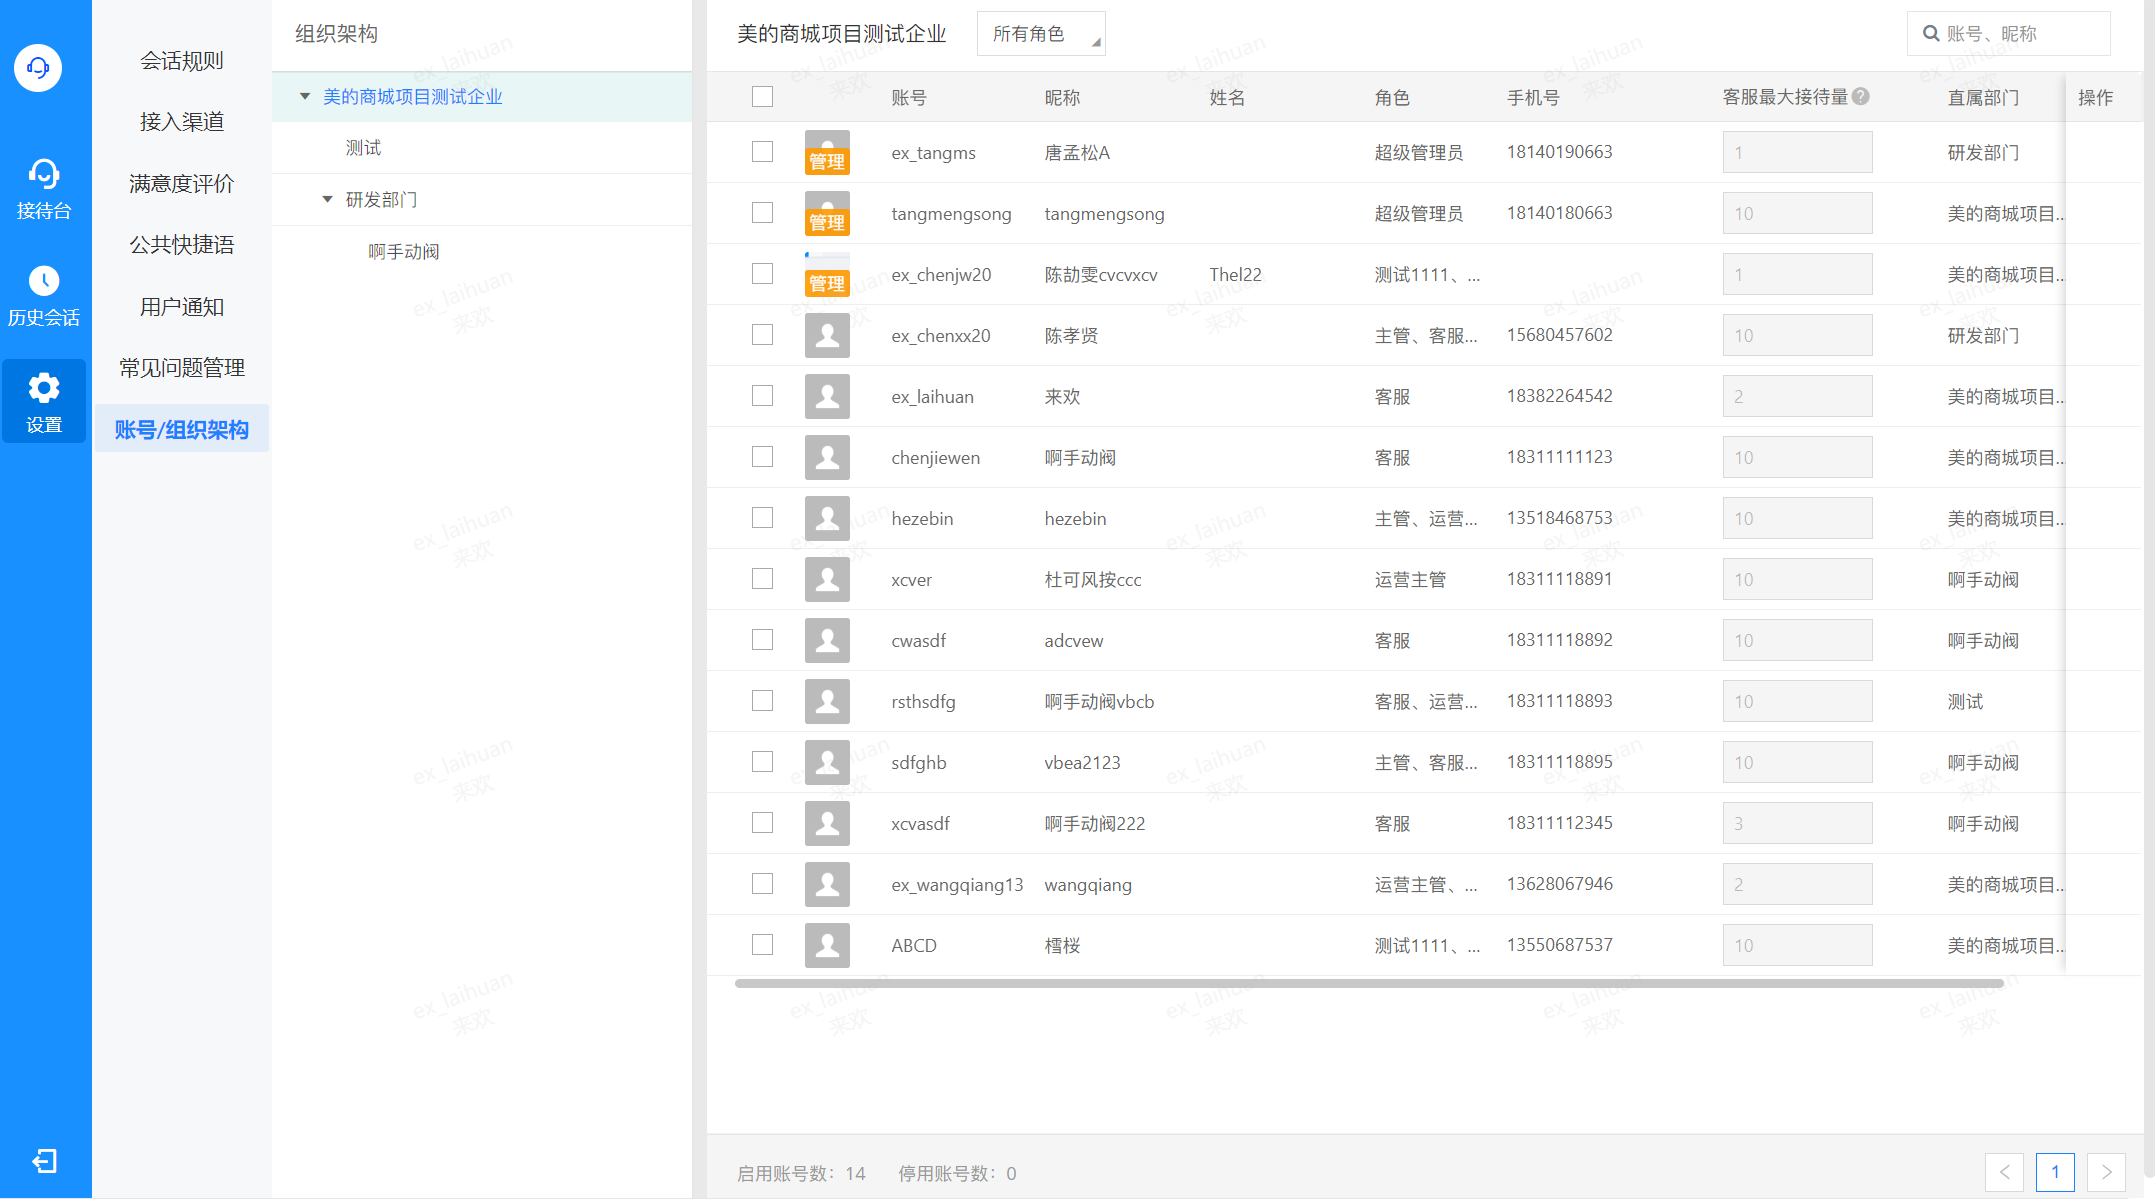
Task: Open the 账号/组织架构 menu item
Action: (182, 429)
